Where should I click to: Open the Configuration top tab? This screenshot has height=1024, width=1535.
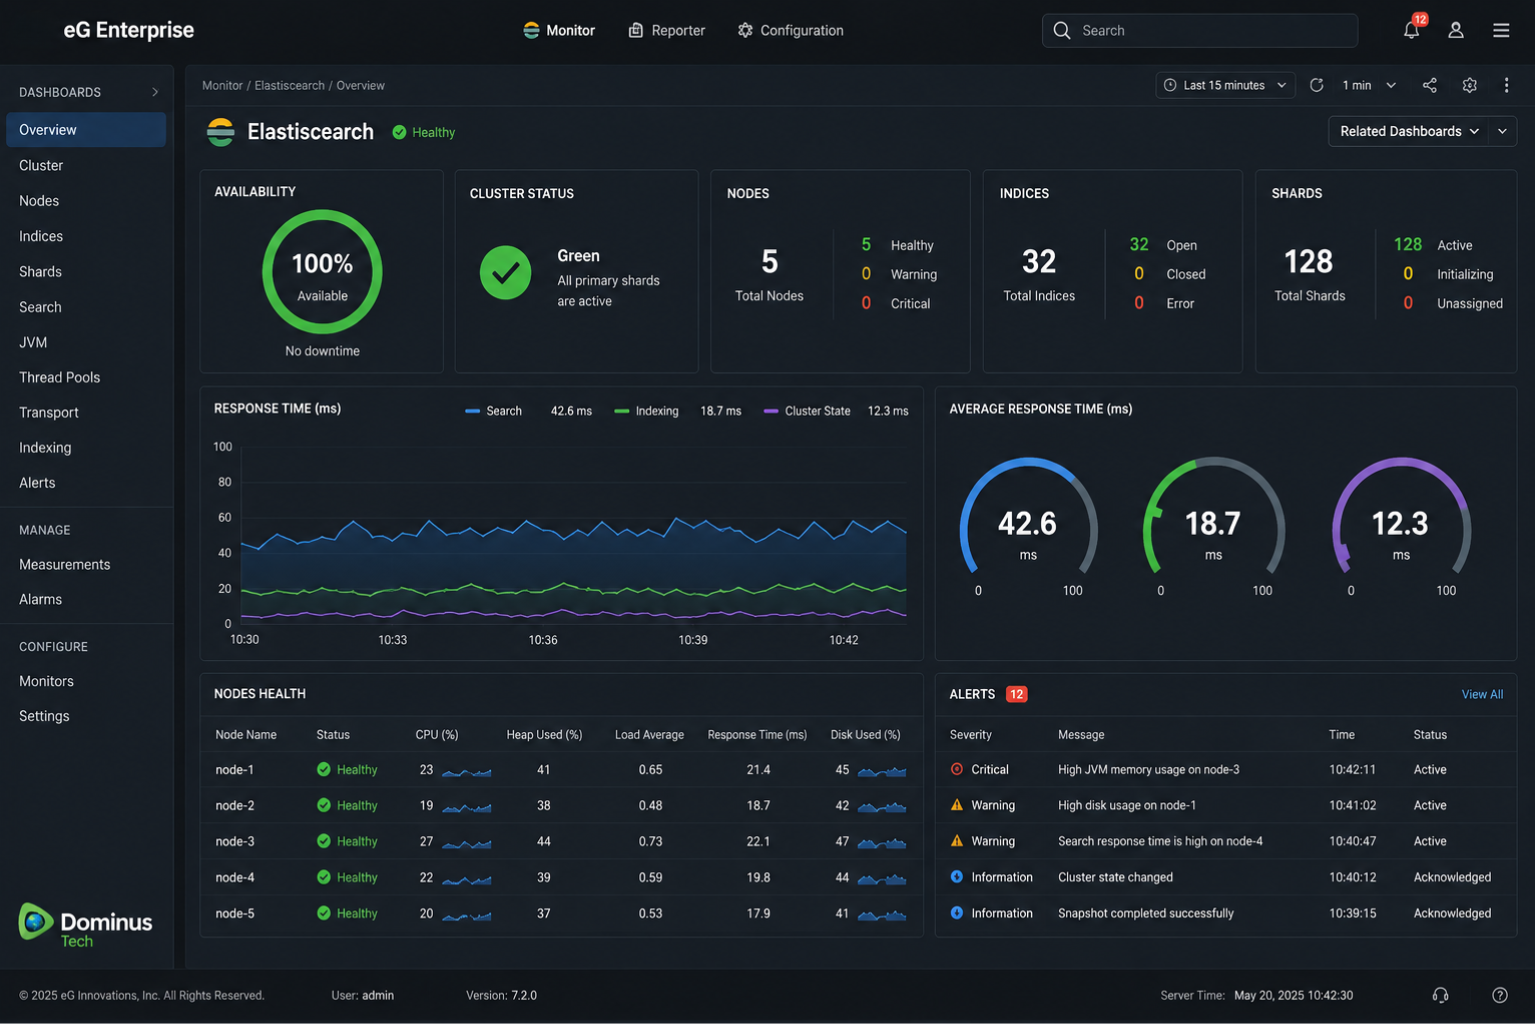point(790,30)
